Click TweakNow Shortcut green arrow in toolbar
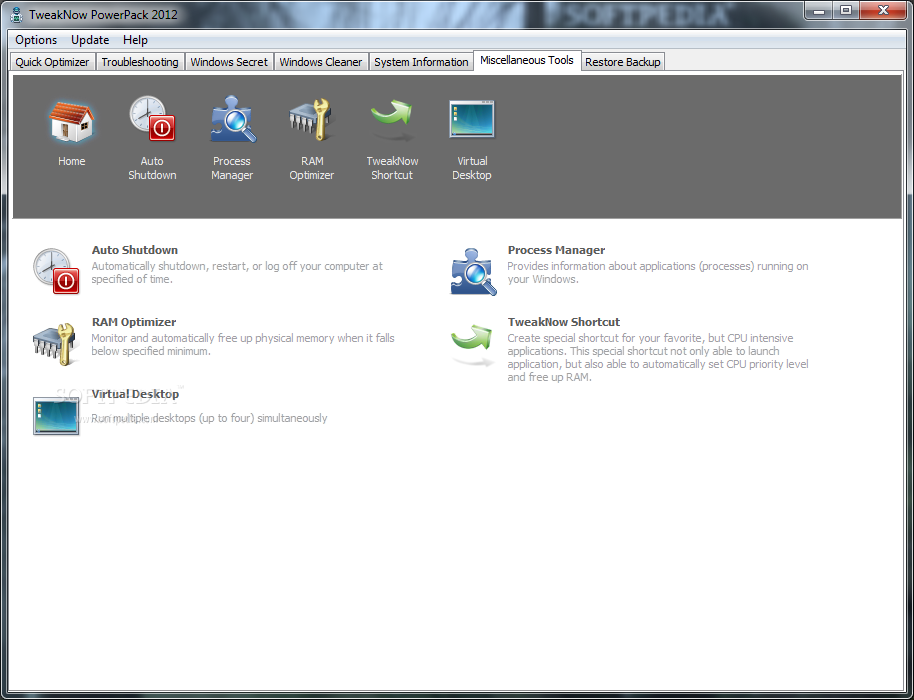Image resolution: width=914 pixels, height=700 pixels. pyautogui.click(x=392, y=120)
